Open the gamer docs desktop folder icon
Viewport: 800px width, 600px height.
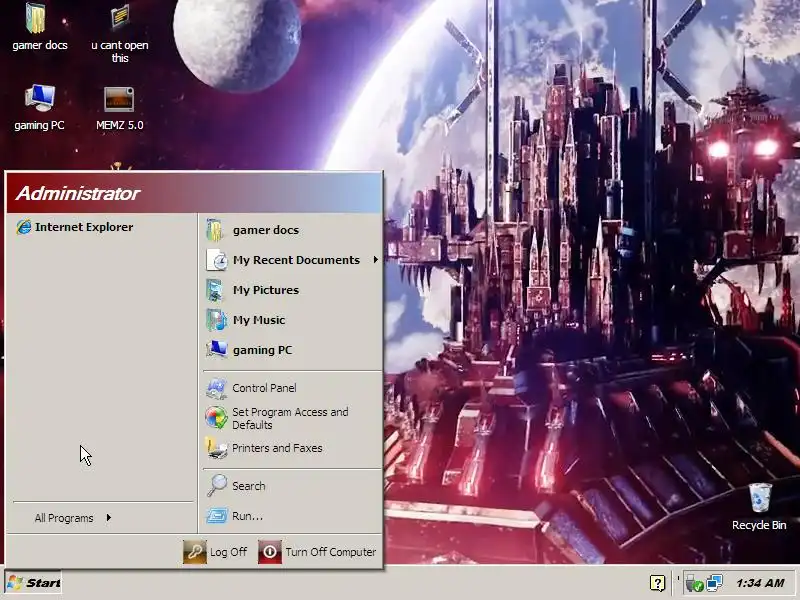click(36, 18)
